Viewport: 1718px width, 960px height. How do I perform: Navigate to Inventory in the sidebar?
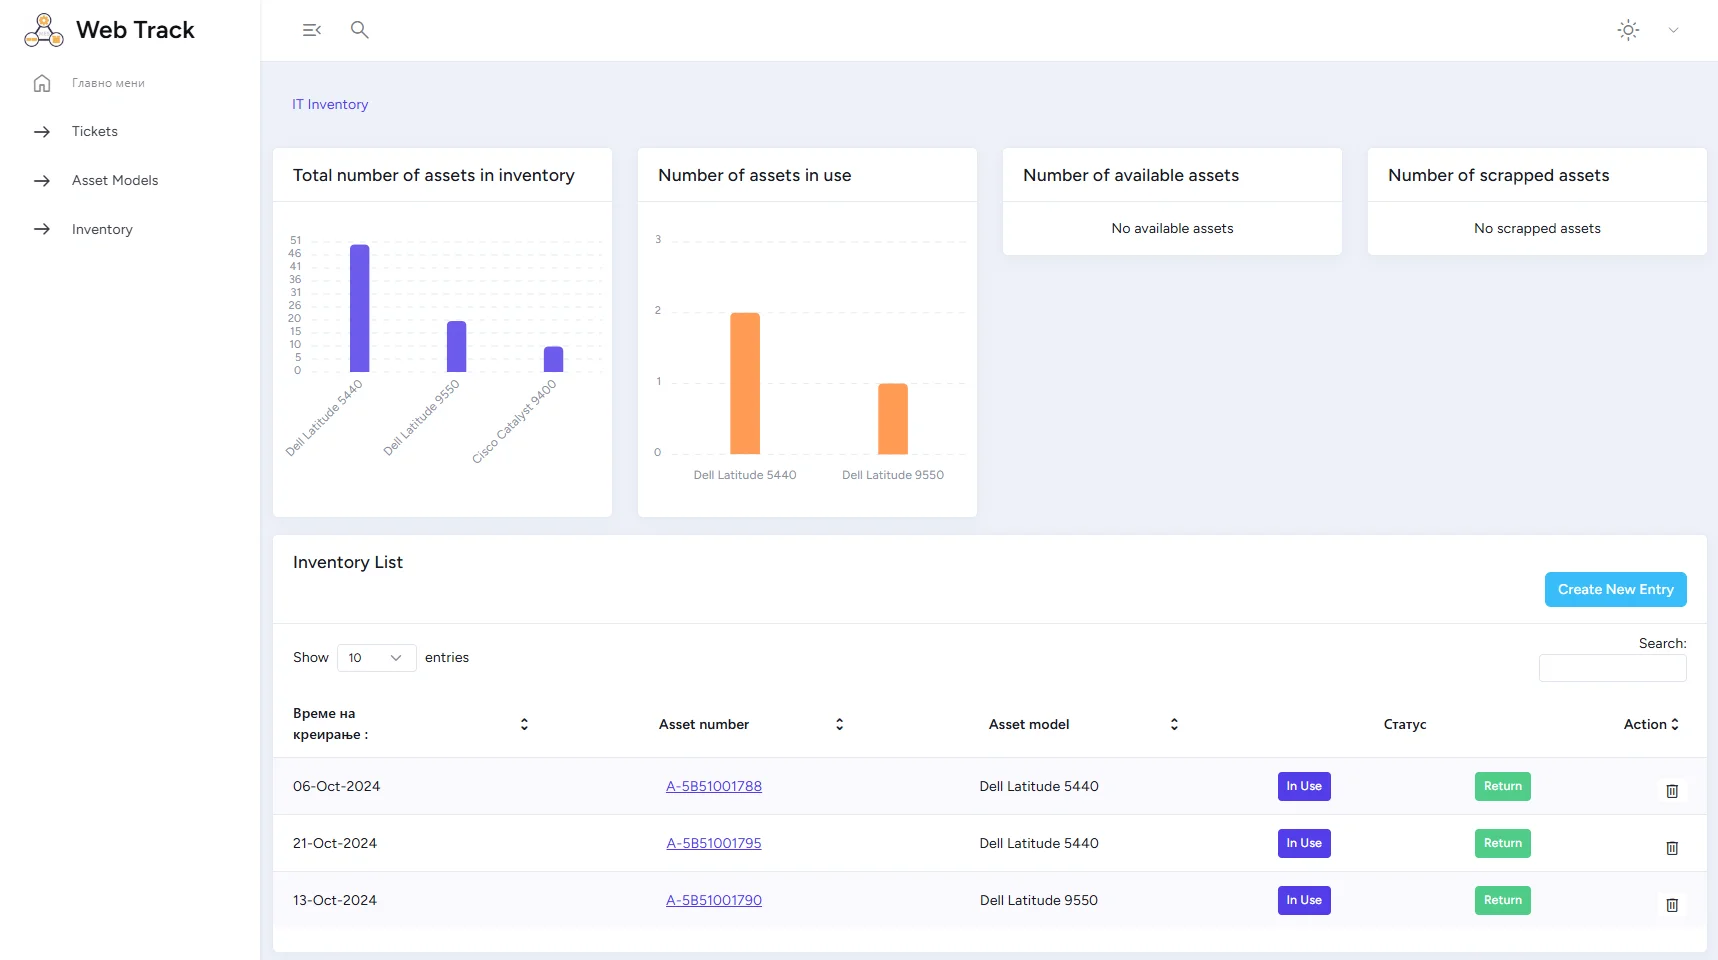pos(101,230)
